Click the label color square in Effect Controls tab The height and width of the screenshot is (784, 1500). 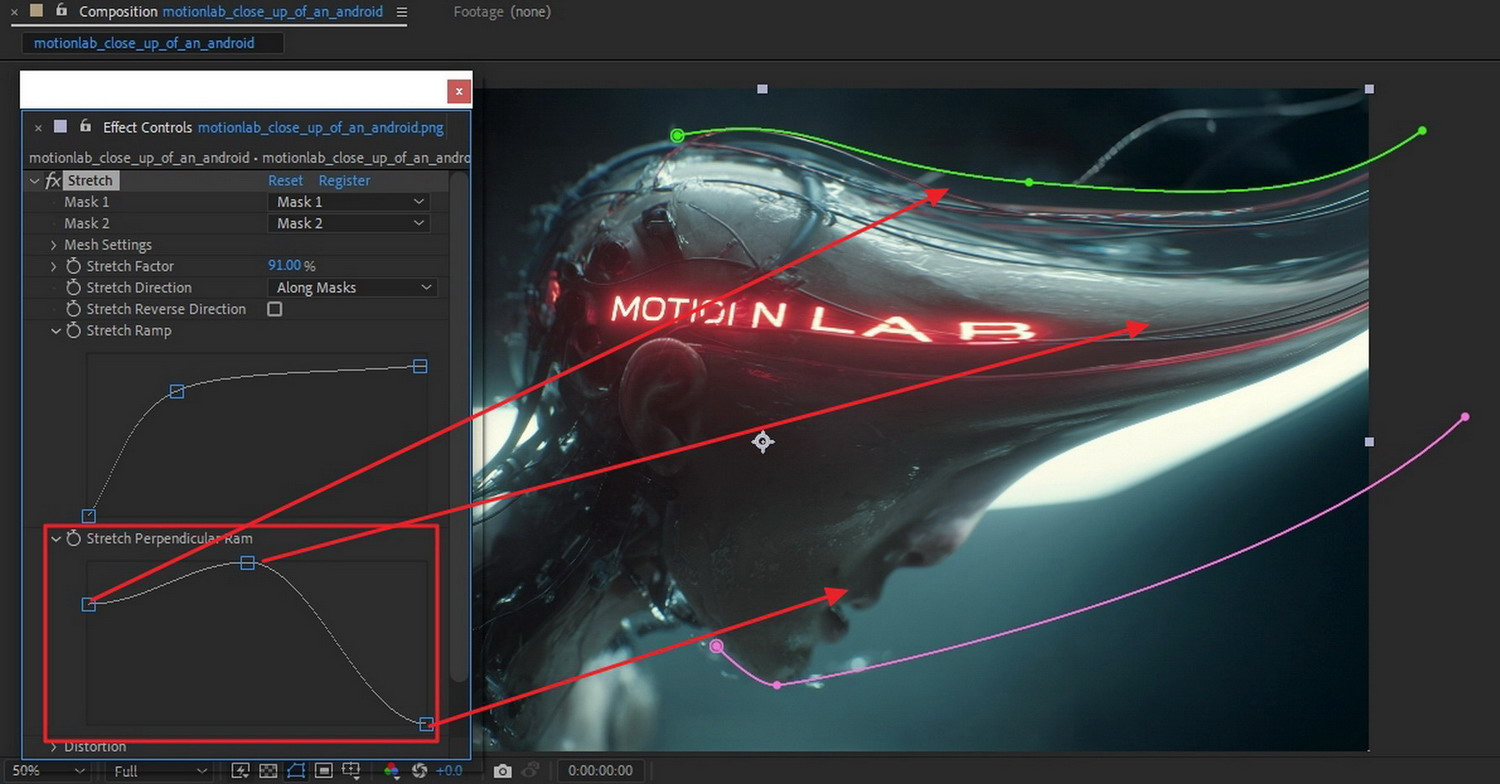(x=60, y=127)
